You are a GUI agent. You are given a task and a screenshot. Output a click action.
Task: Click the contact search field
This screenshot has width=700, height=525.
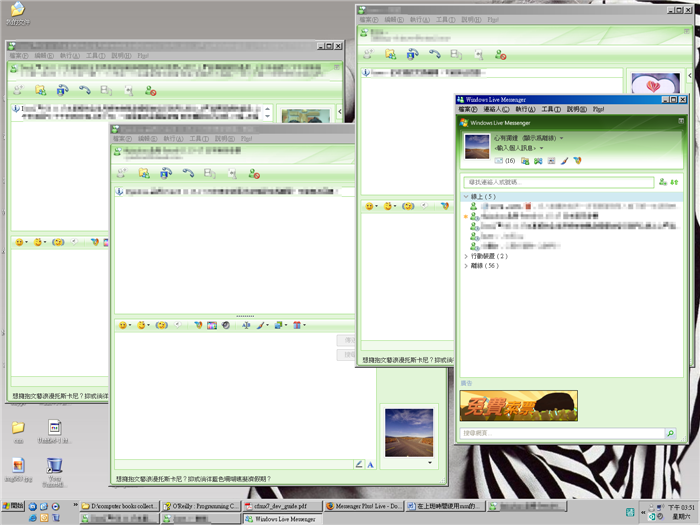558,182
